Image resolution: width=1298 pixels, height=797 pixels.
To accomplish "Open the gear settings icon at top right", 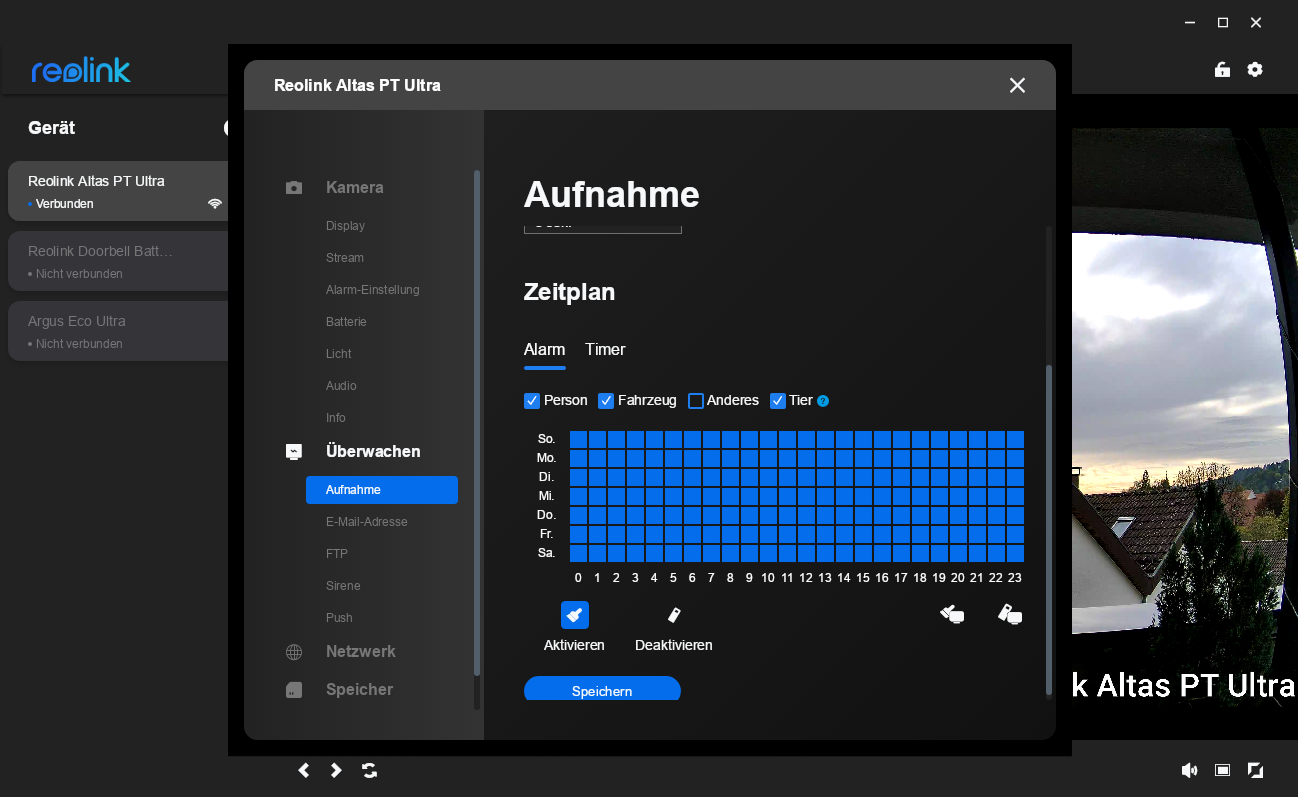I will [1255, 70].
